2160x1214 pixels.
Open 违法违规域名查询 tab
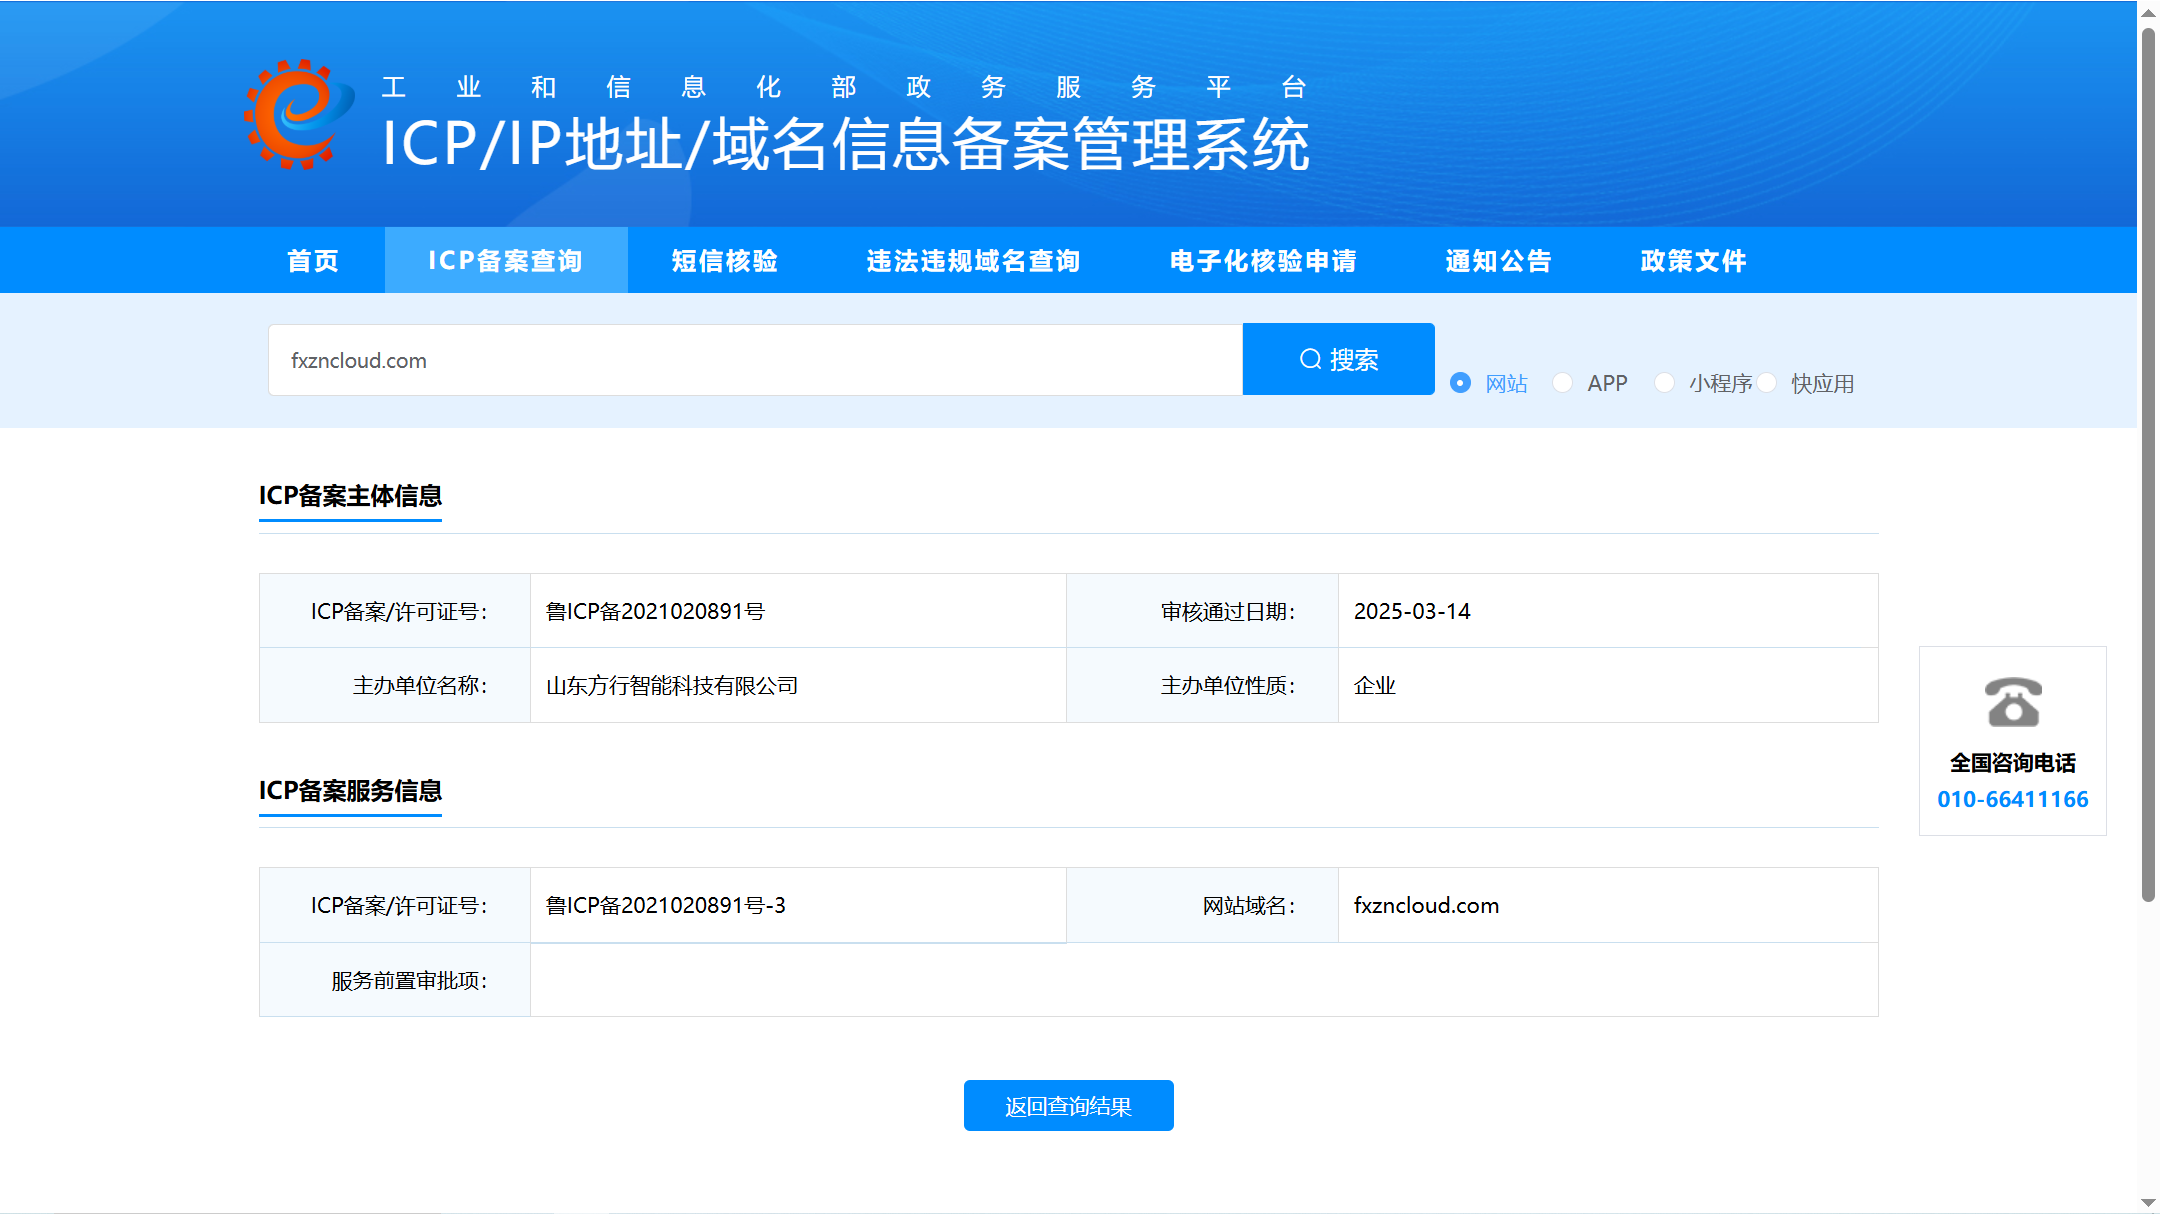(x=973, y=261)
